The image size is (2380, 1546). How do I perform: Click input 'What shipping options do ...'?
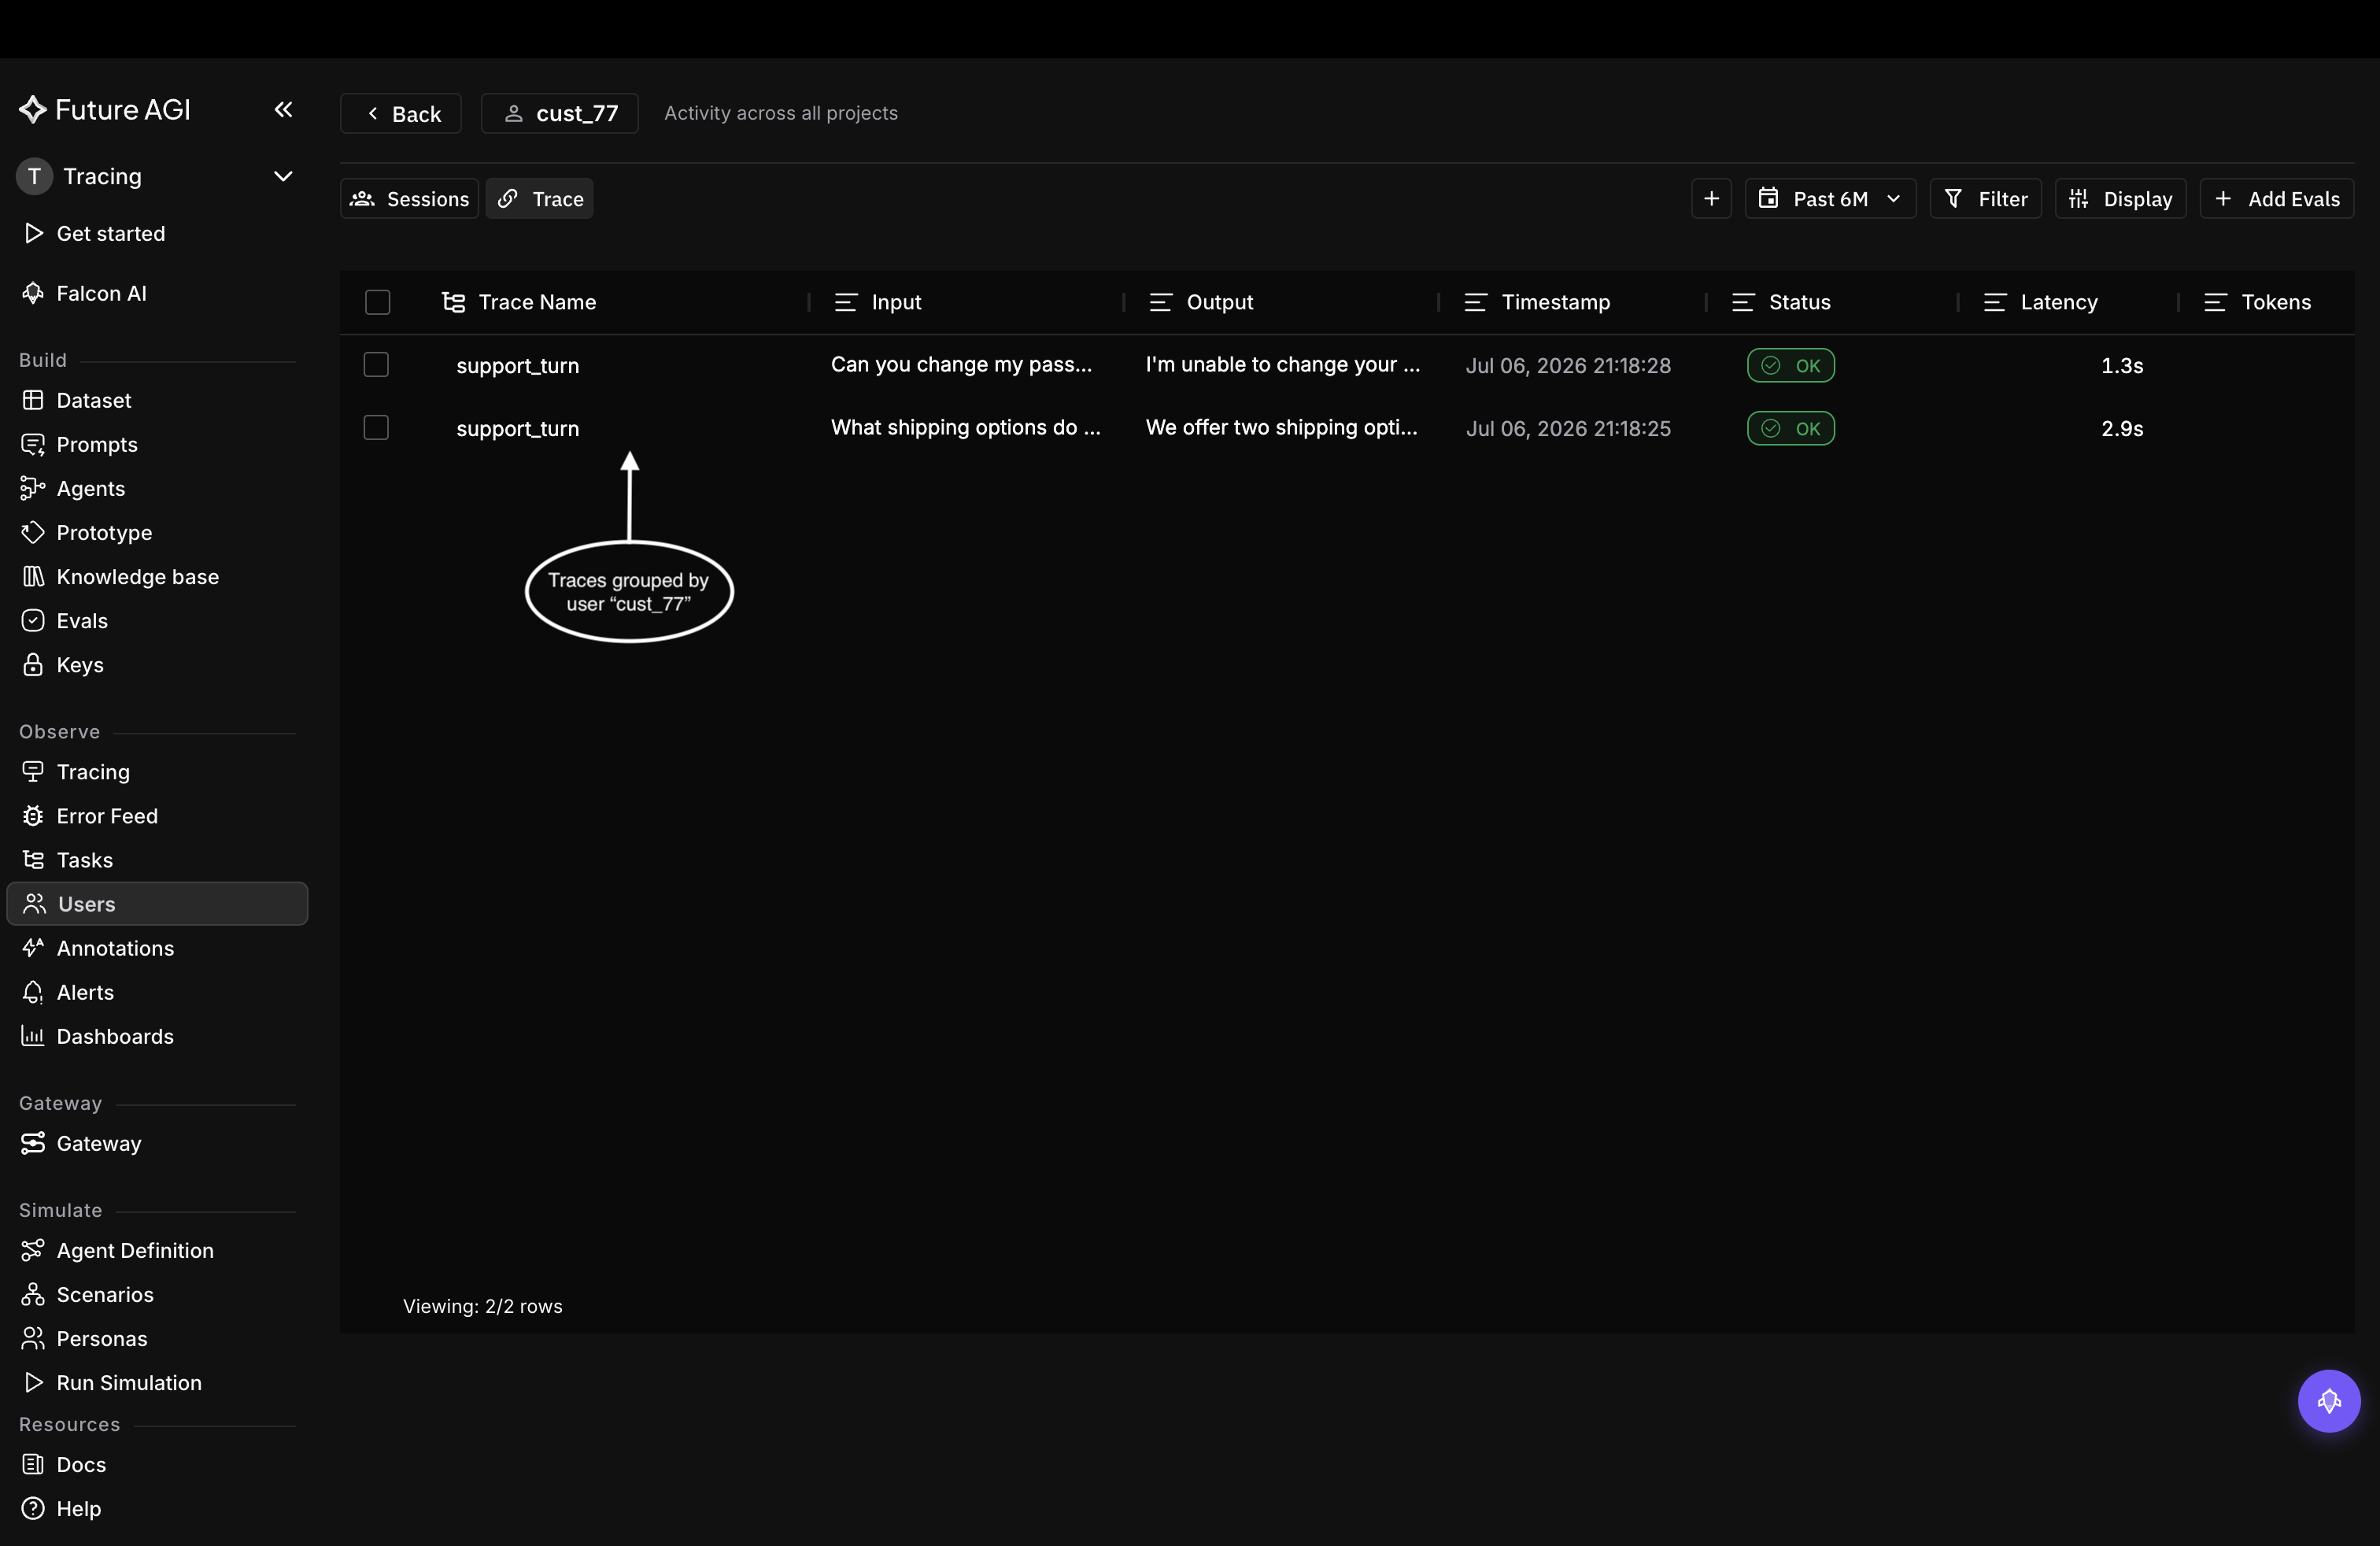(x=965, y=427)
